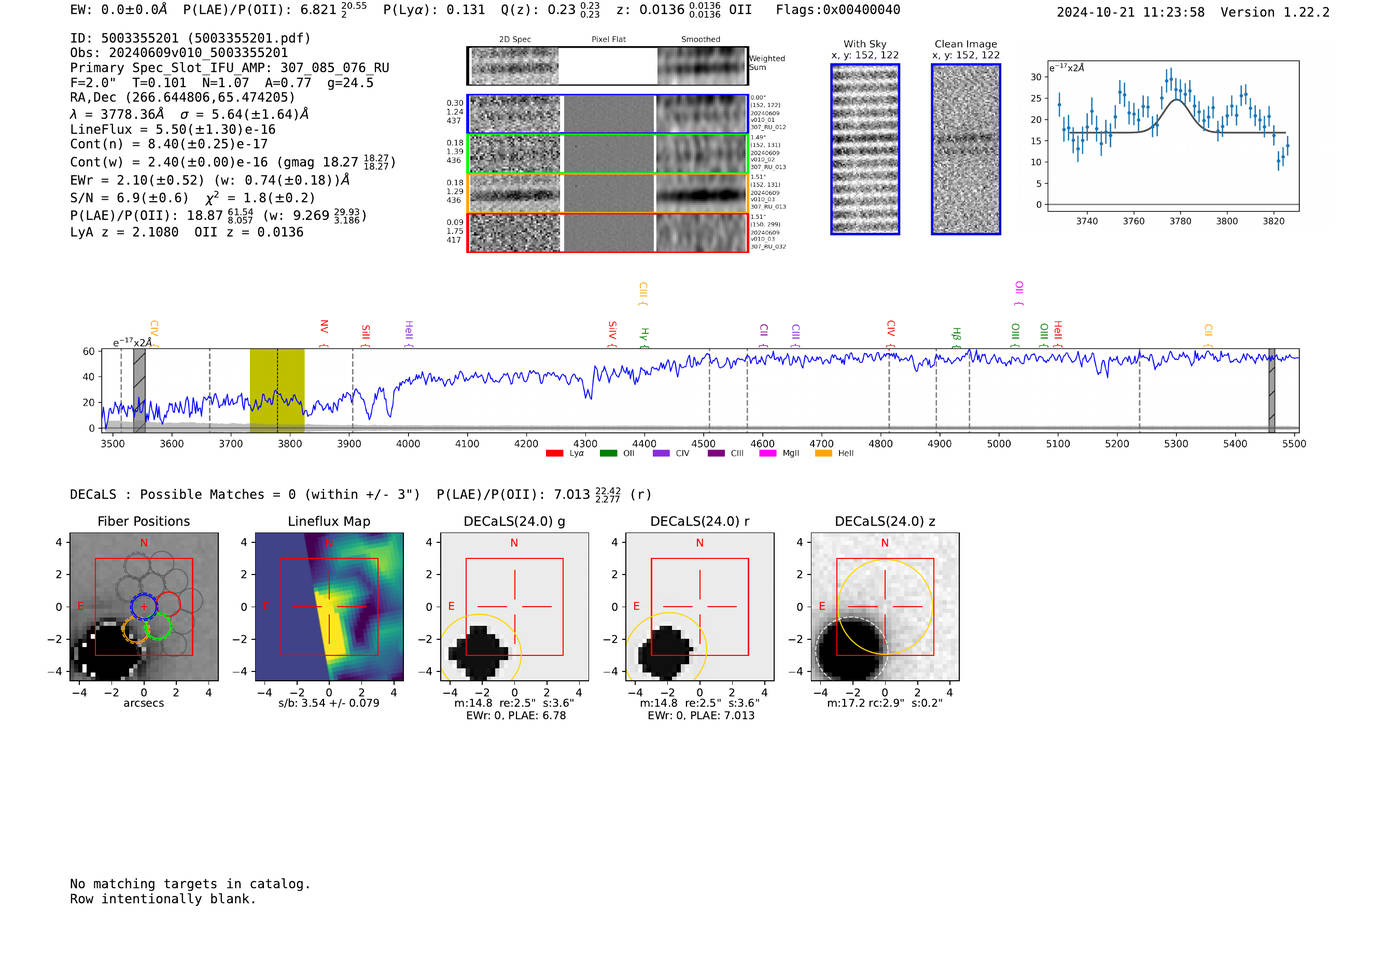The width and height of the screenshot is (1400, 953).
Task: Click the Flags:0x00400040 text in header
Action: coord(837,10)
